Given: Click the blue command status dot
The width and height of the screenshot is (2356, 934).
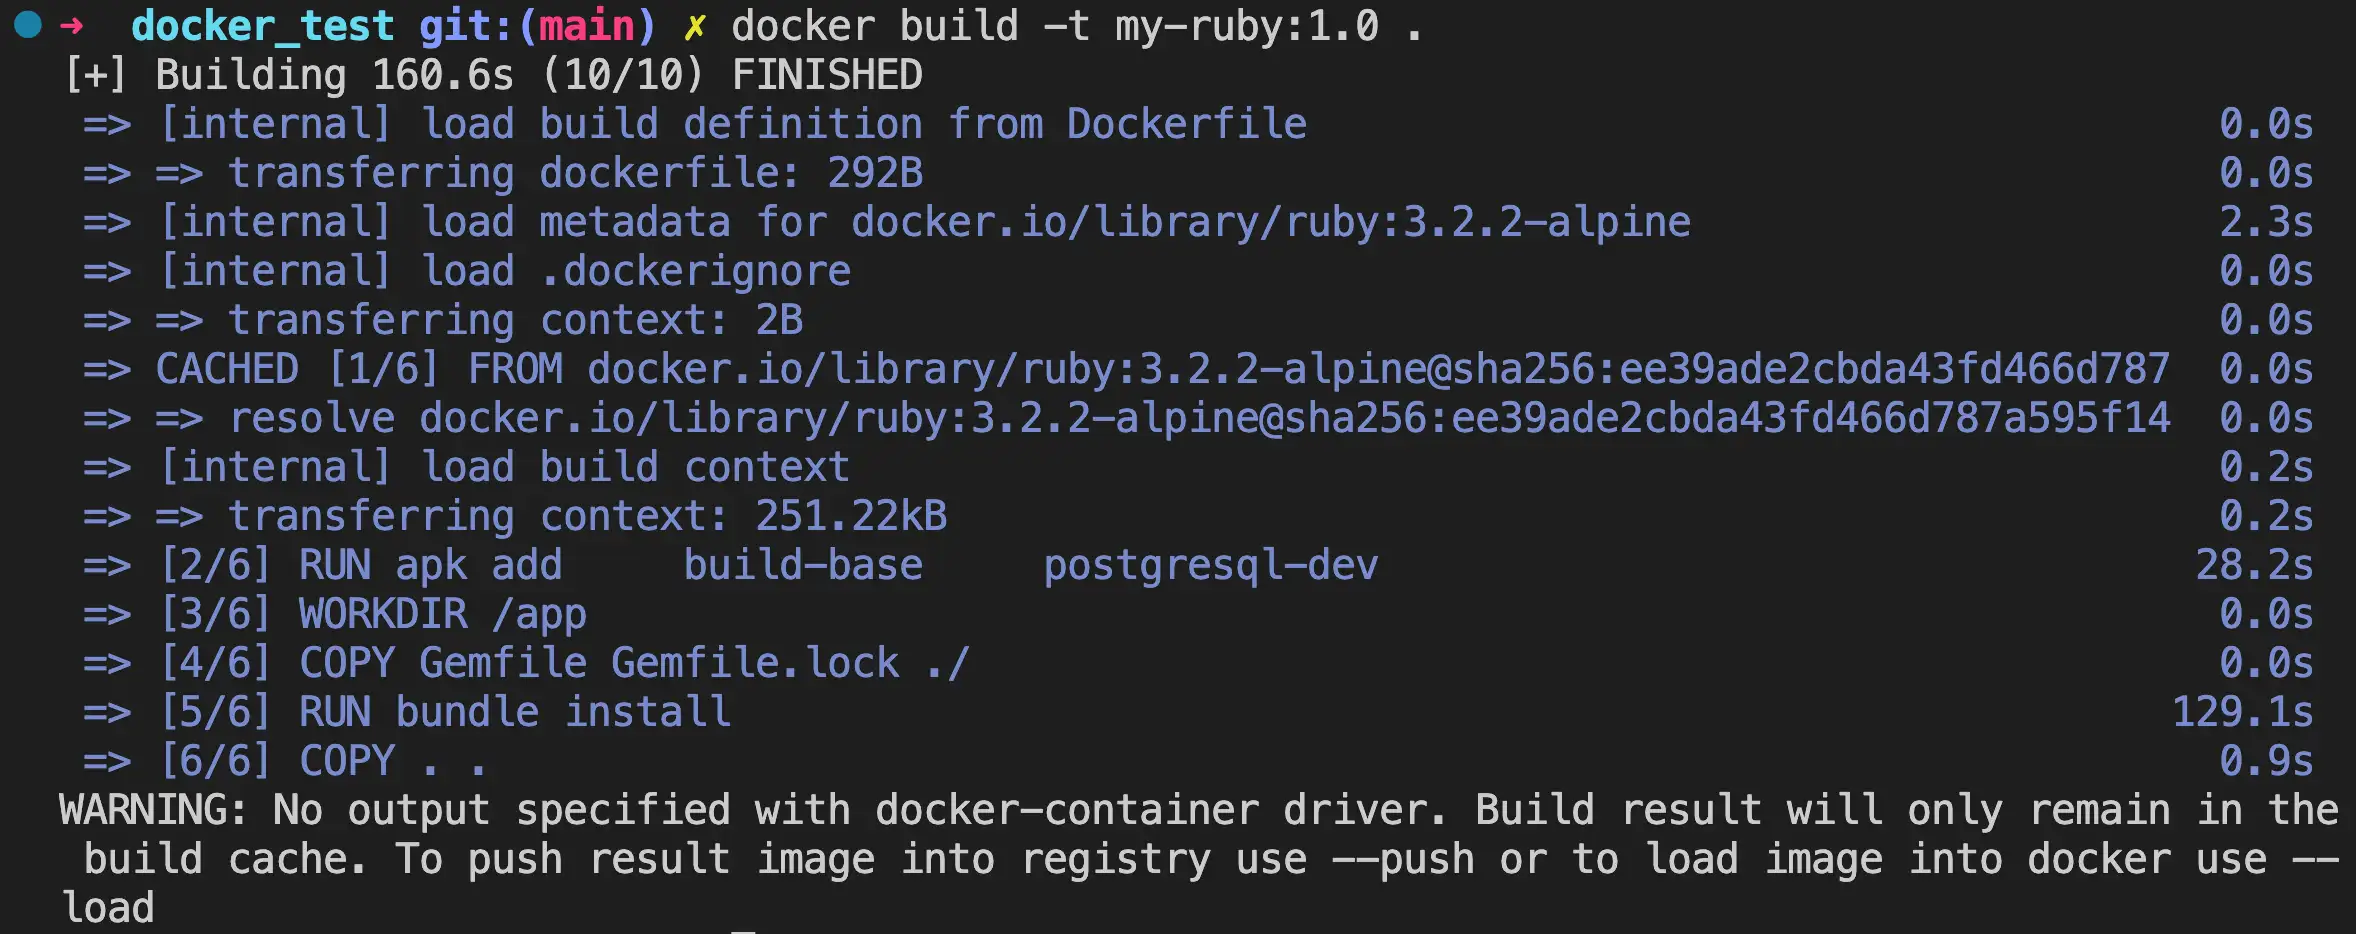Looking at the screenshot, I should coord(28,24).
